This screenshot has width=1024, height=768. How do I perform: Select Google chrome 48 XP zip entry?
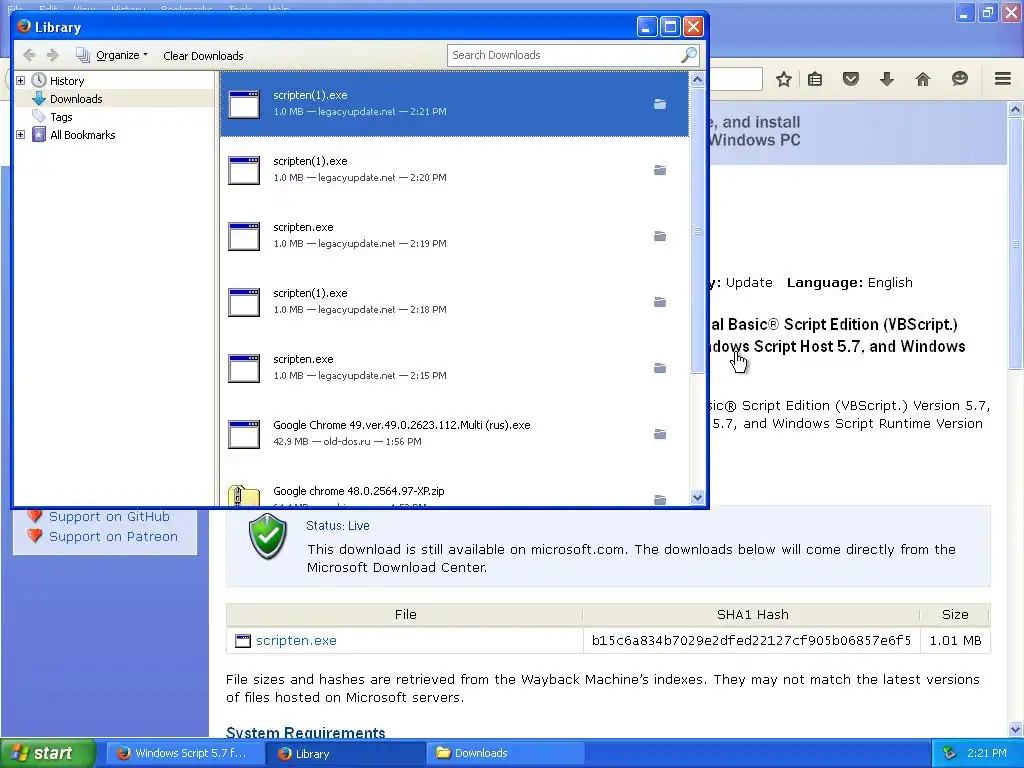pyautogui.click(x=454, y=487)
